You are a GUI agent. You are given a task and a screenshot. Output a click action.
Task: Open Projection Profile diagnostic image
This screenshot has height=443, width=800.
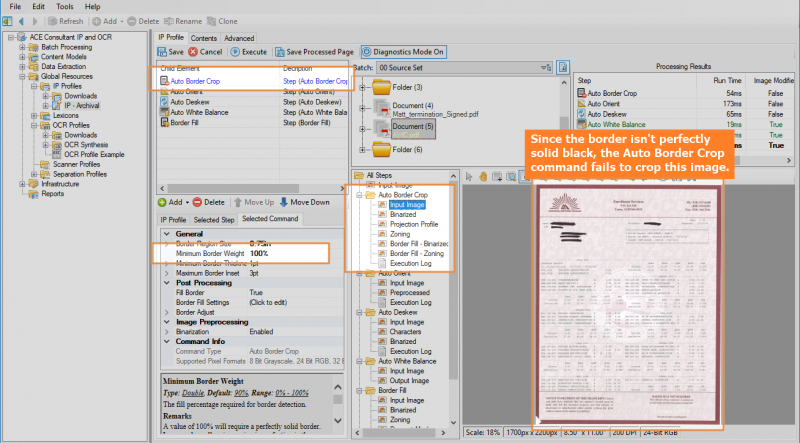pos(414,224)
